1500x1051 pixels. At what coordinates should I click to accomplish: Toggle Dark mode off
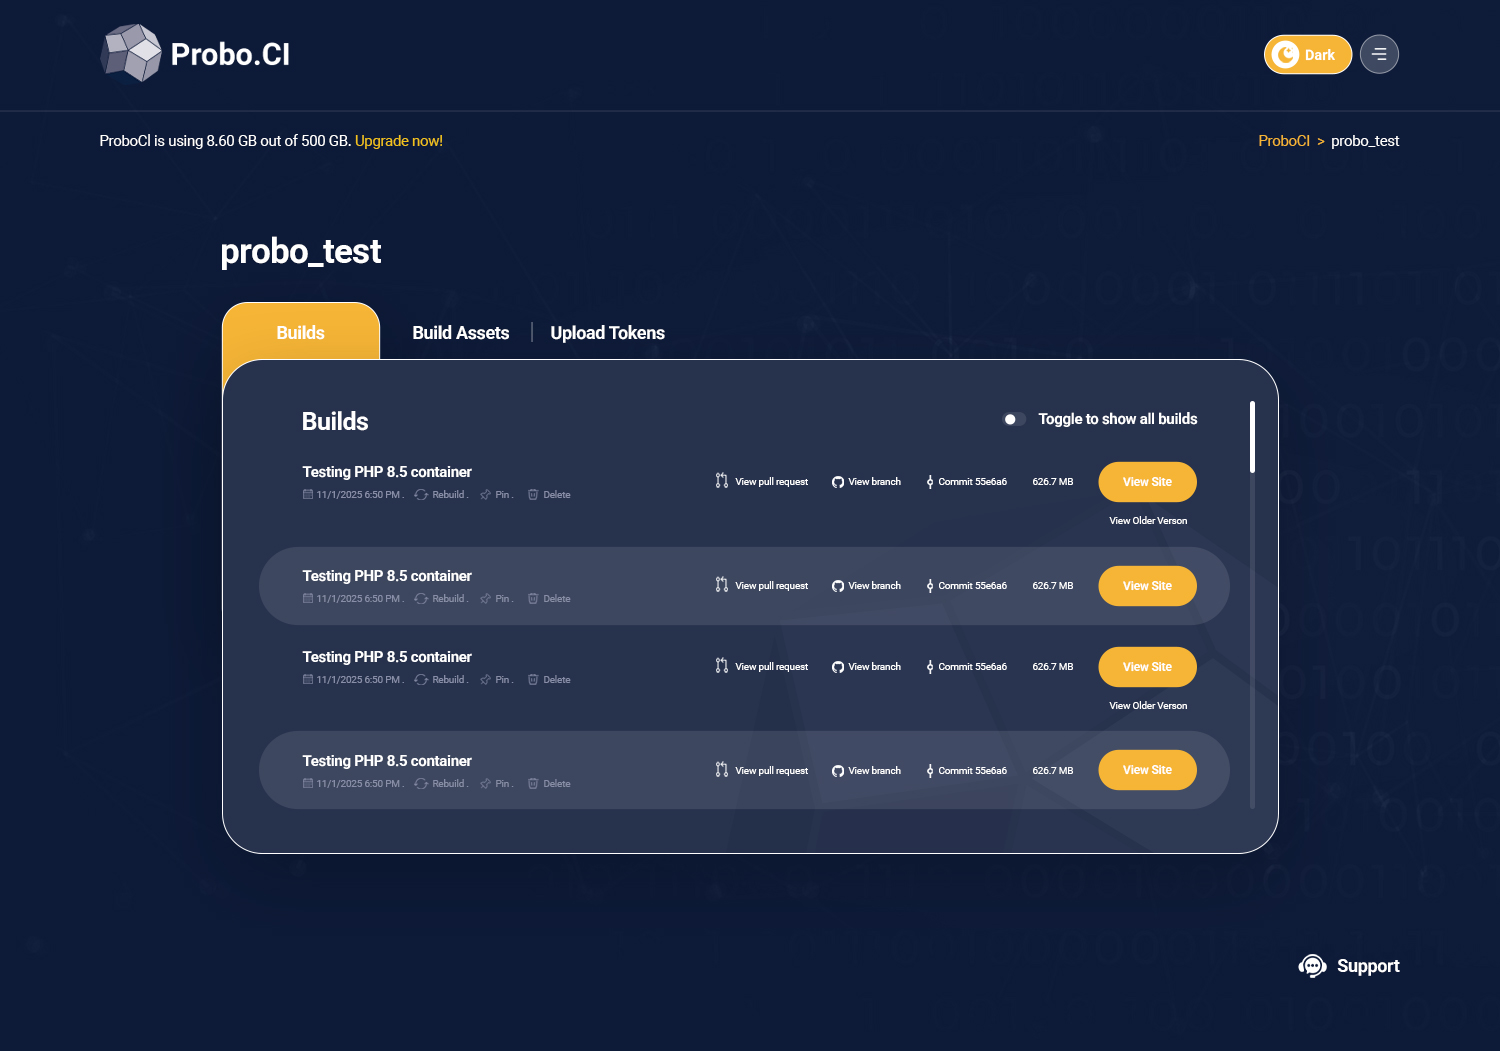1307,54
